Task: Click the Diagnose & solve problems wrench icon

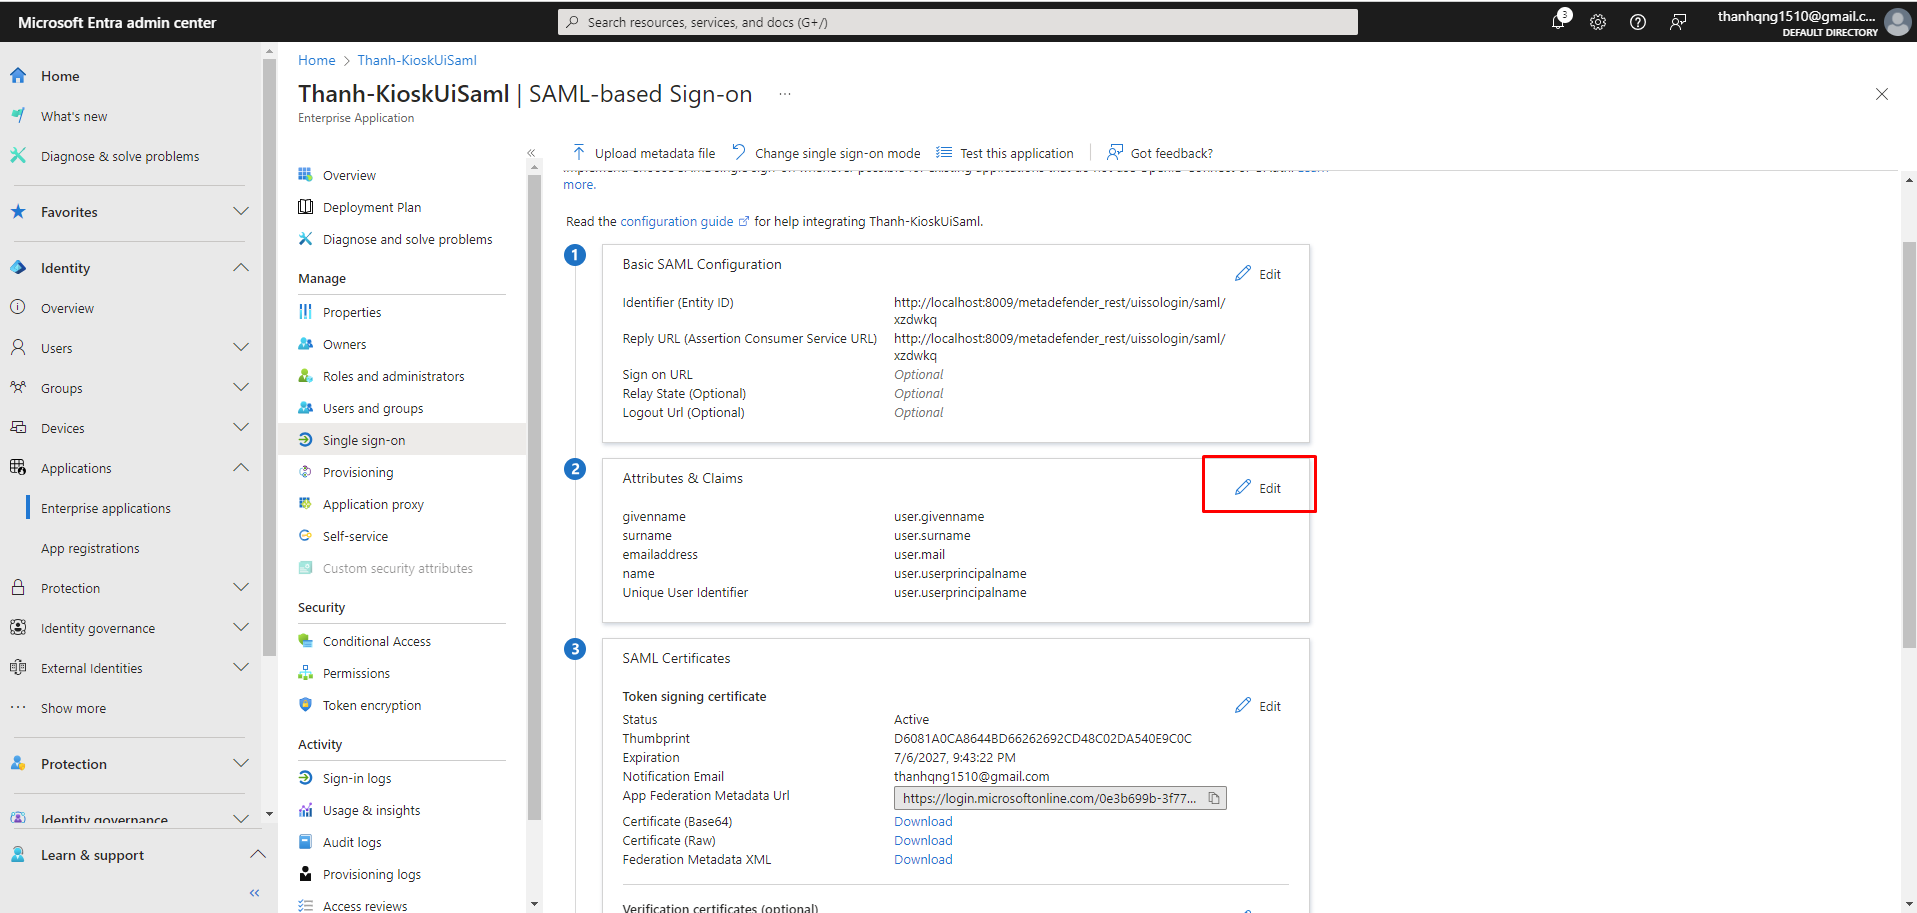Action: (x=18, y=156)
